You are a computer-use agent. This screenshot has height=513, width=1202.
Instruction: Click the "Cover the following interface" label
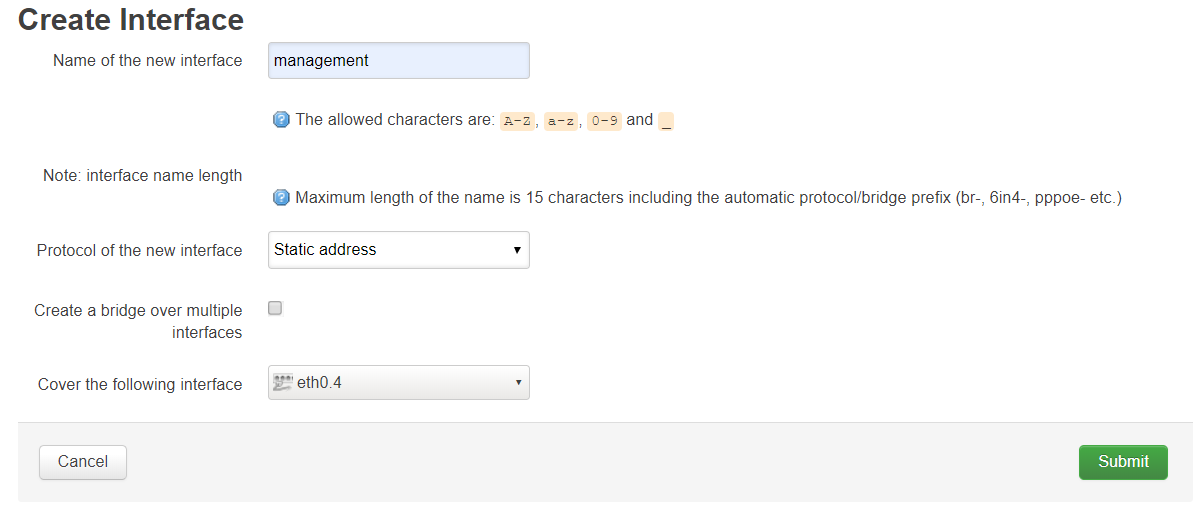(140, 384)
